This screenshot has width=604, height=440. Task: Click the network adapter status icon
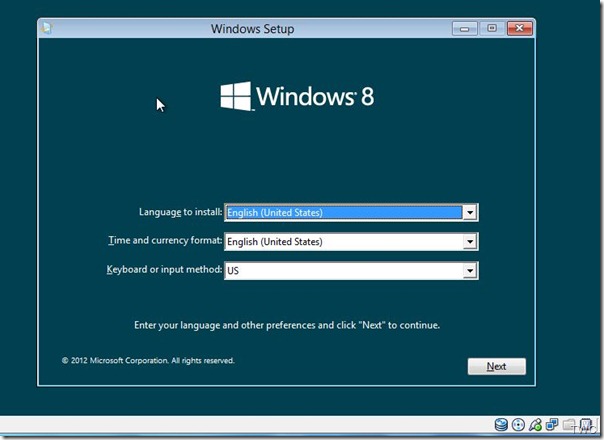tap(552, 425)
